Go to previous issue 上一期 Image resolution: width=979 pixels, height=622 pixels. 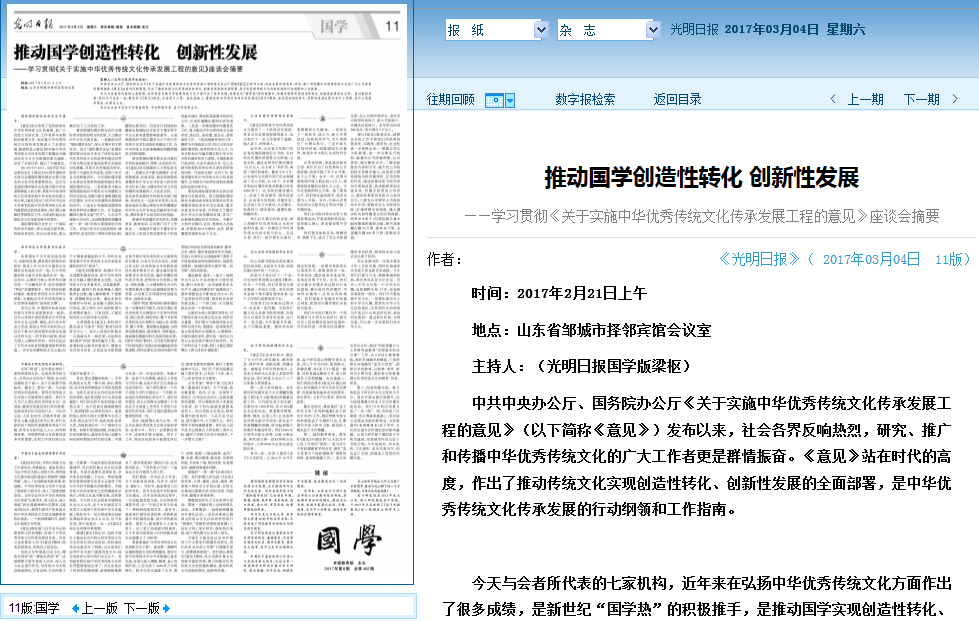tap(865, 99)
